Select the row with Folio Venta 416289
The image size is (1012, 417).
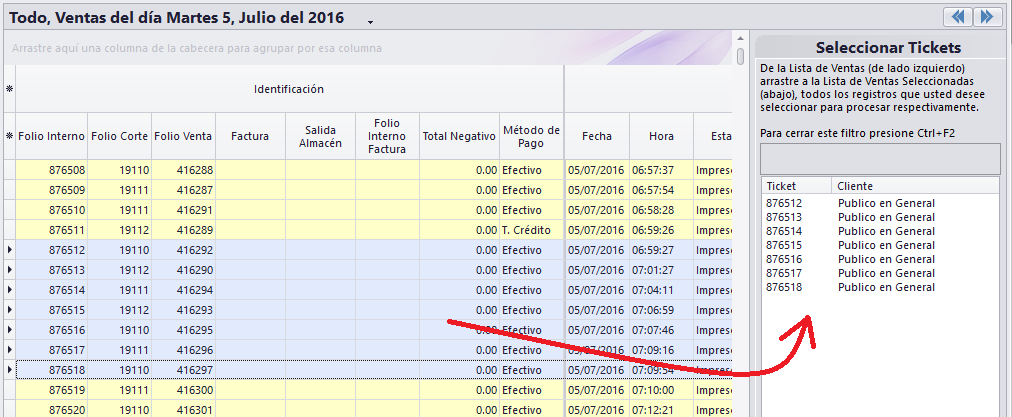click(x=181, y=230)
